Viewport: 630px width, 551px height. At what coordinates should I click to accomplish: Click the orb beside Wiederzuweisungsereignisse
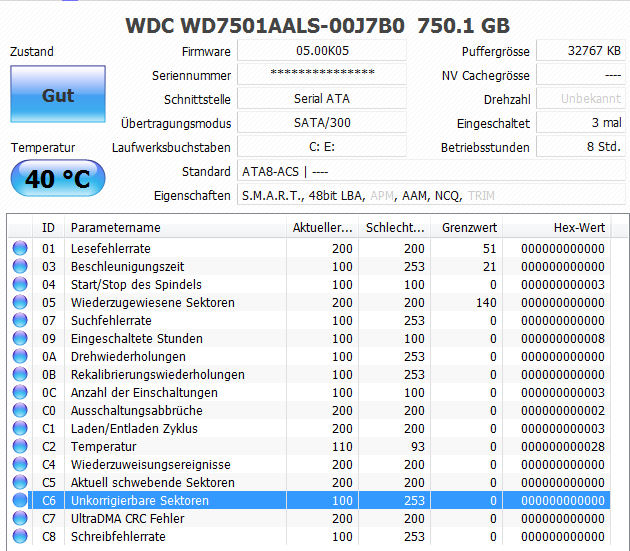coord(20,464)
